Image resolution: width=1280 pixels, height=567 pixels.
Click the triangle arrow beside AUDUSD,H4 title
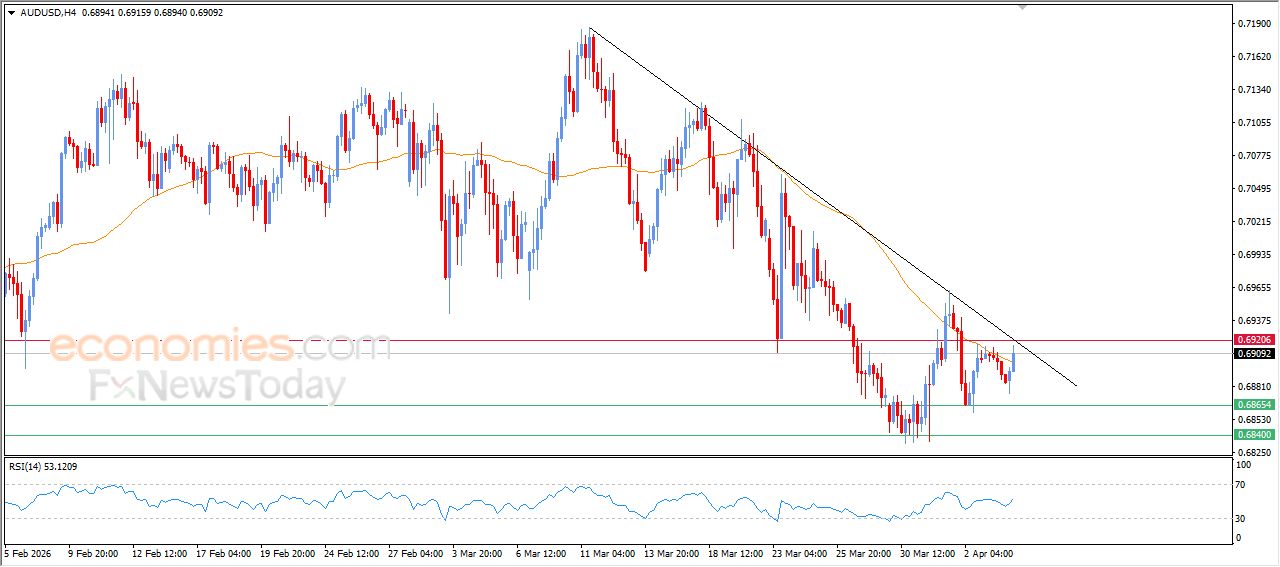tap(11, 13)
